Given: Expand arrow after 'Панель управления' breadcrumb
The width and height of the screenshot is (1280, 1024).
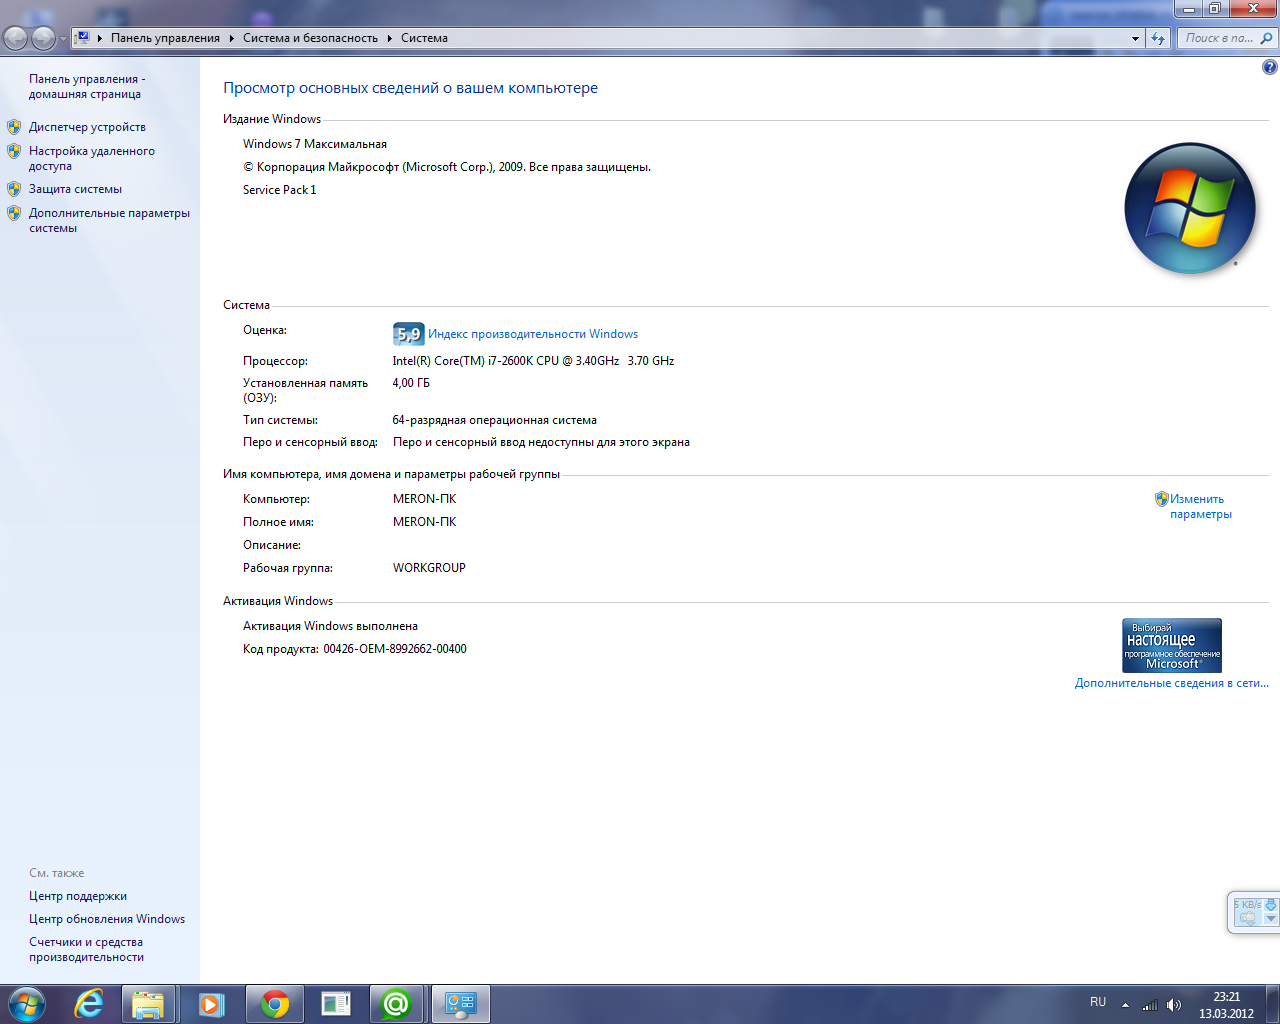Looking at the screenshot, I should pyautogui.click(x=231, y=38).
